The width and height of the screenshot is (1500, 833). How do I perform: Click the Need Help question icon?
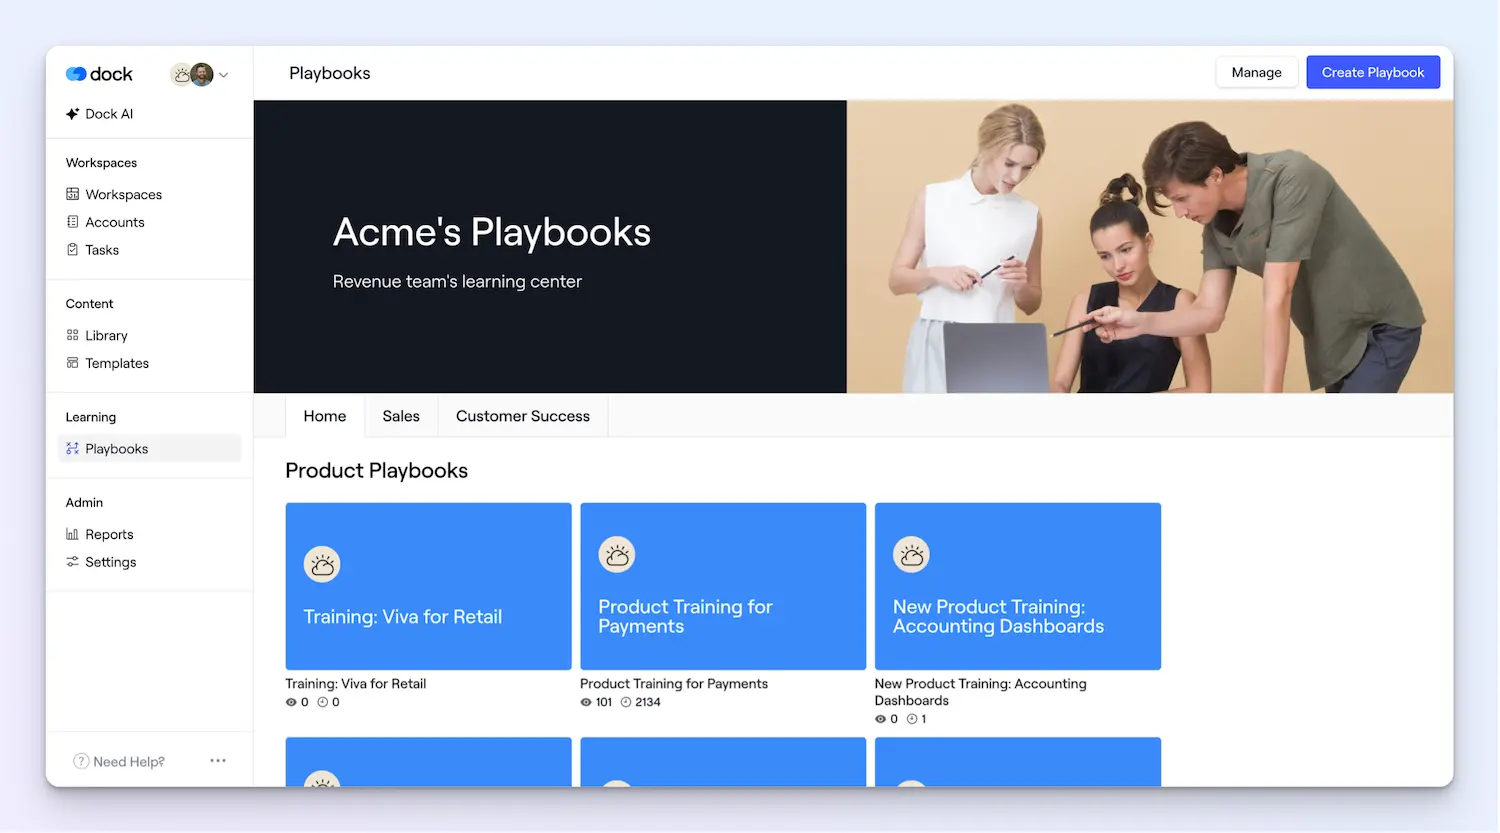point(81,762)
